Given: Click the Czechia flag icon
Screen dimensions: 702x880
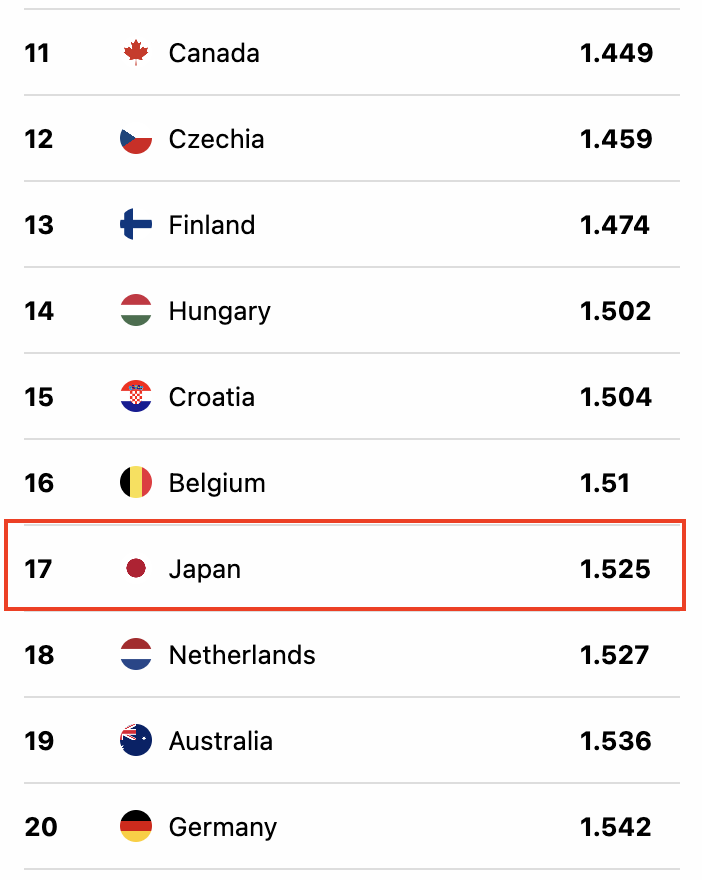Looking at the screenshot, I should tap(136, 139).
